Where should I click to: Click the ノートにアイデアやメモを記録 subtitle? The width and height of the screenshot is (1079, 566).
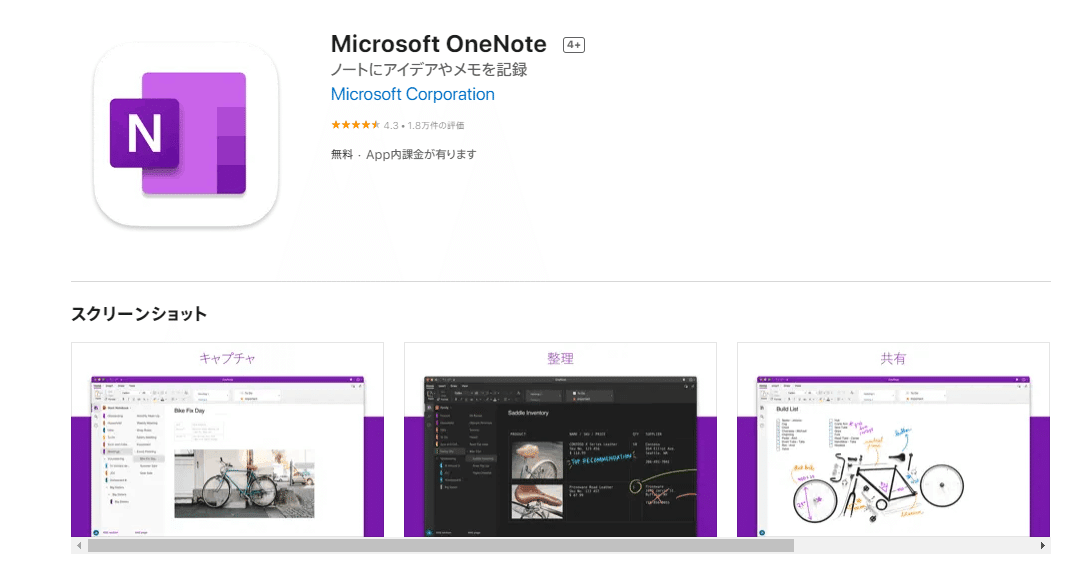pyautogui.click(x=429, y=69)
